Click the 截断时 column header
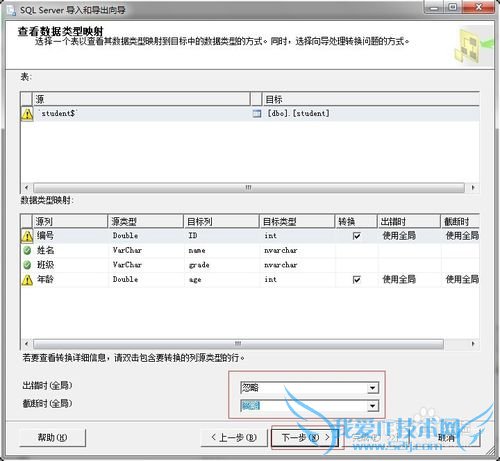500x461 pixels. click(460, 221)
